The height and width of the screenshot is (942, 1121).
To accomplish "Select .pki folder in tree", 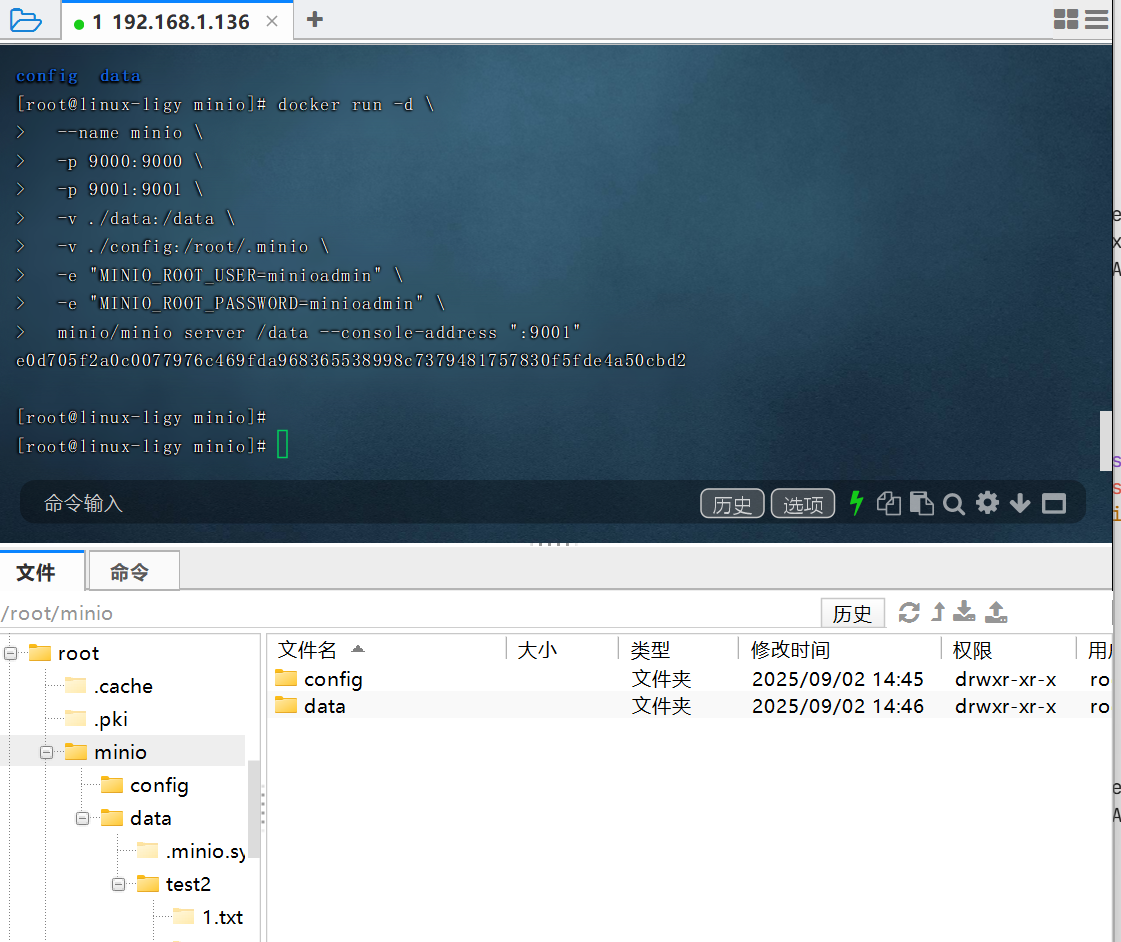I will pyautogui.click(x=97, y=719).
